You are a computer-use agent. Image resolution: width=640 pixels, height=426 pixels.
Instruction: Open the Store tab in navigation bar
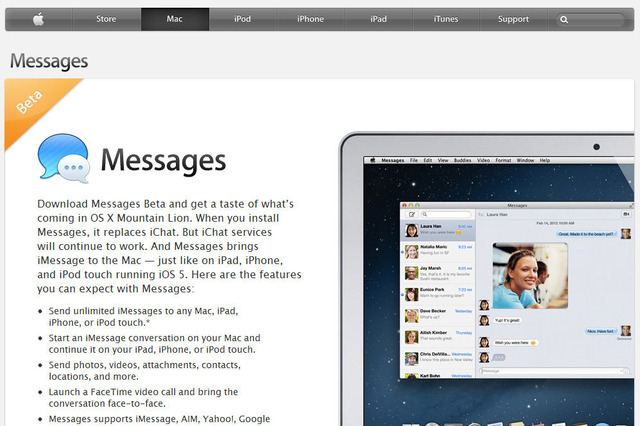click(106, 19)
